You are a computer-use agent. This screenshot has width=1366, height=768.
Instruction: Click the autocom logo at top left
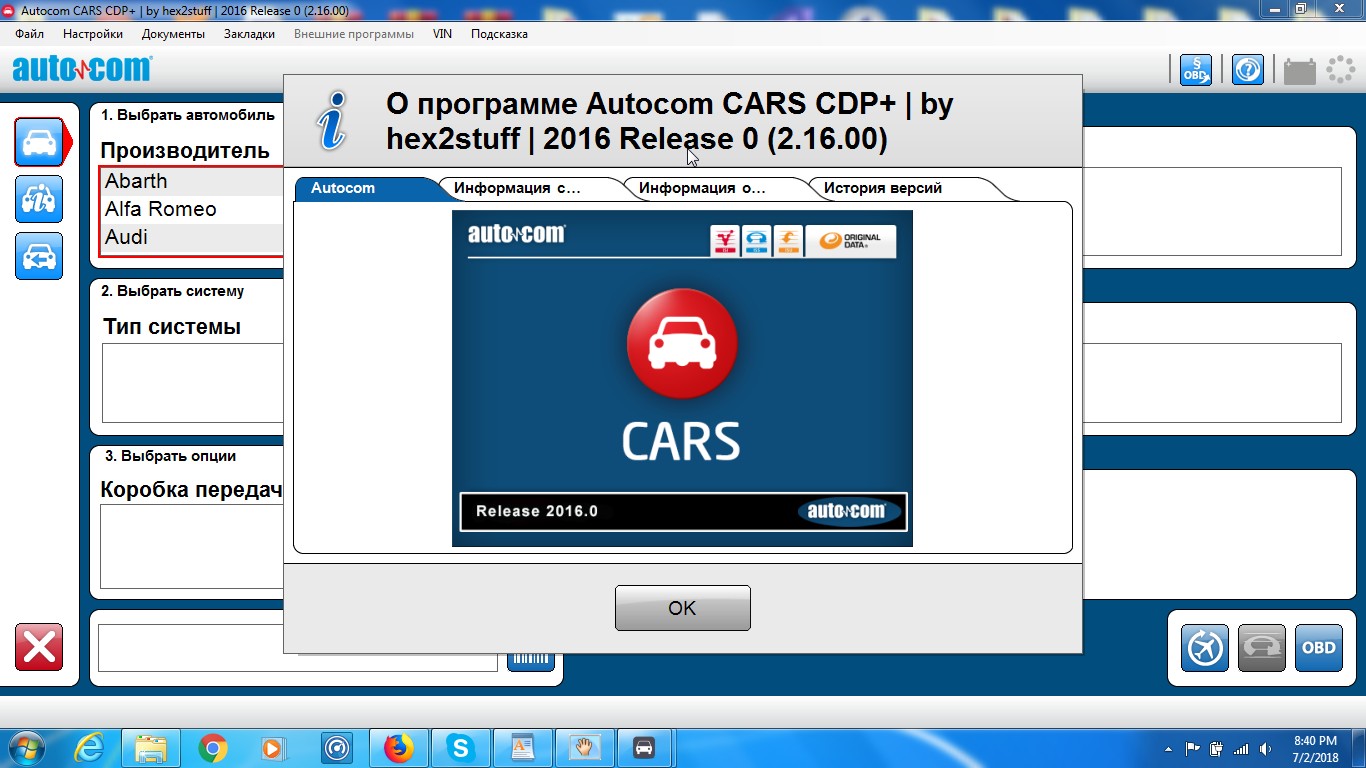click(x=82, y=68)
